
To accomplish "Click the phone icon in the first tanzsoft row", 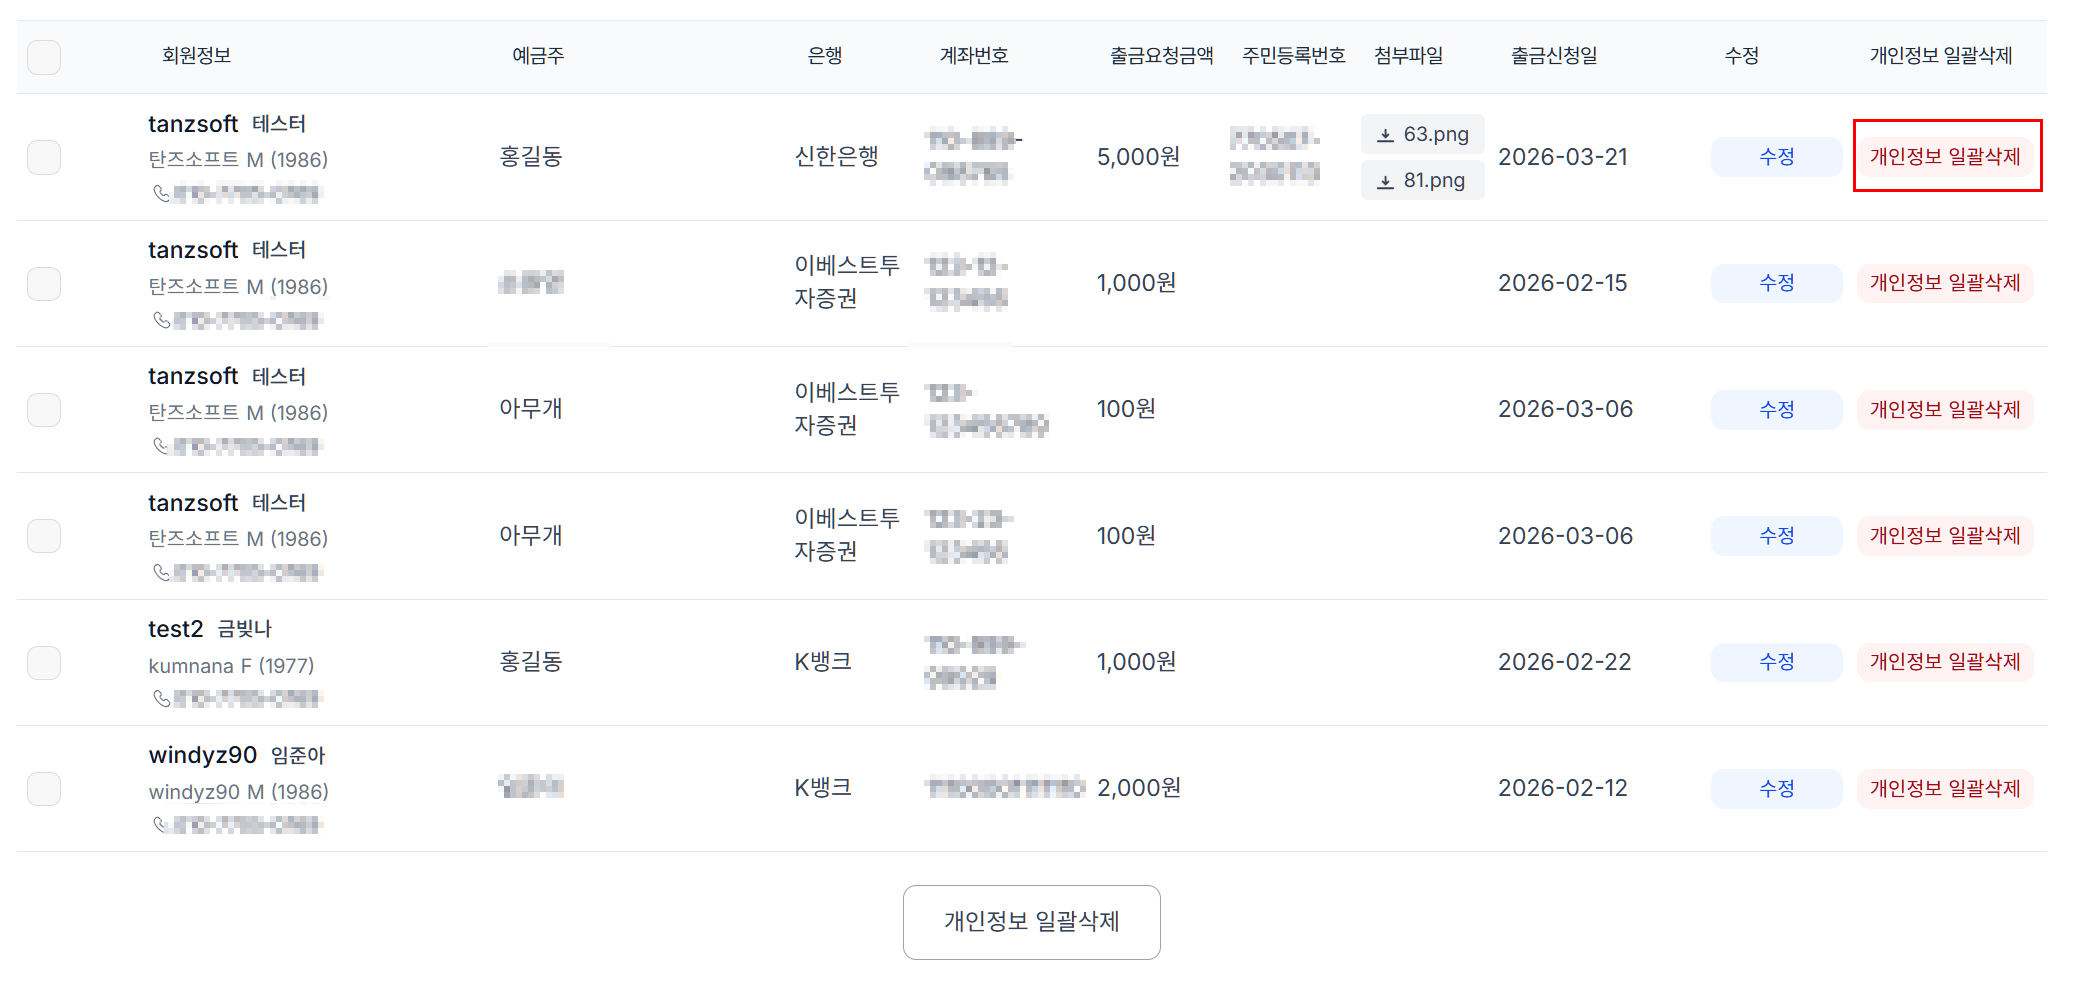I will 163,193.
